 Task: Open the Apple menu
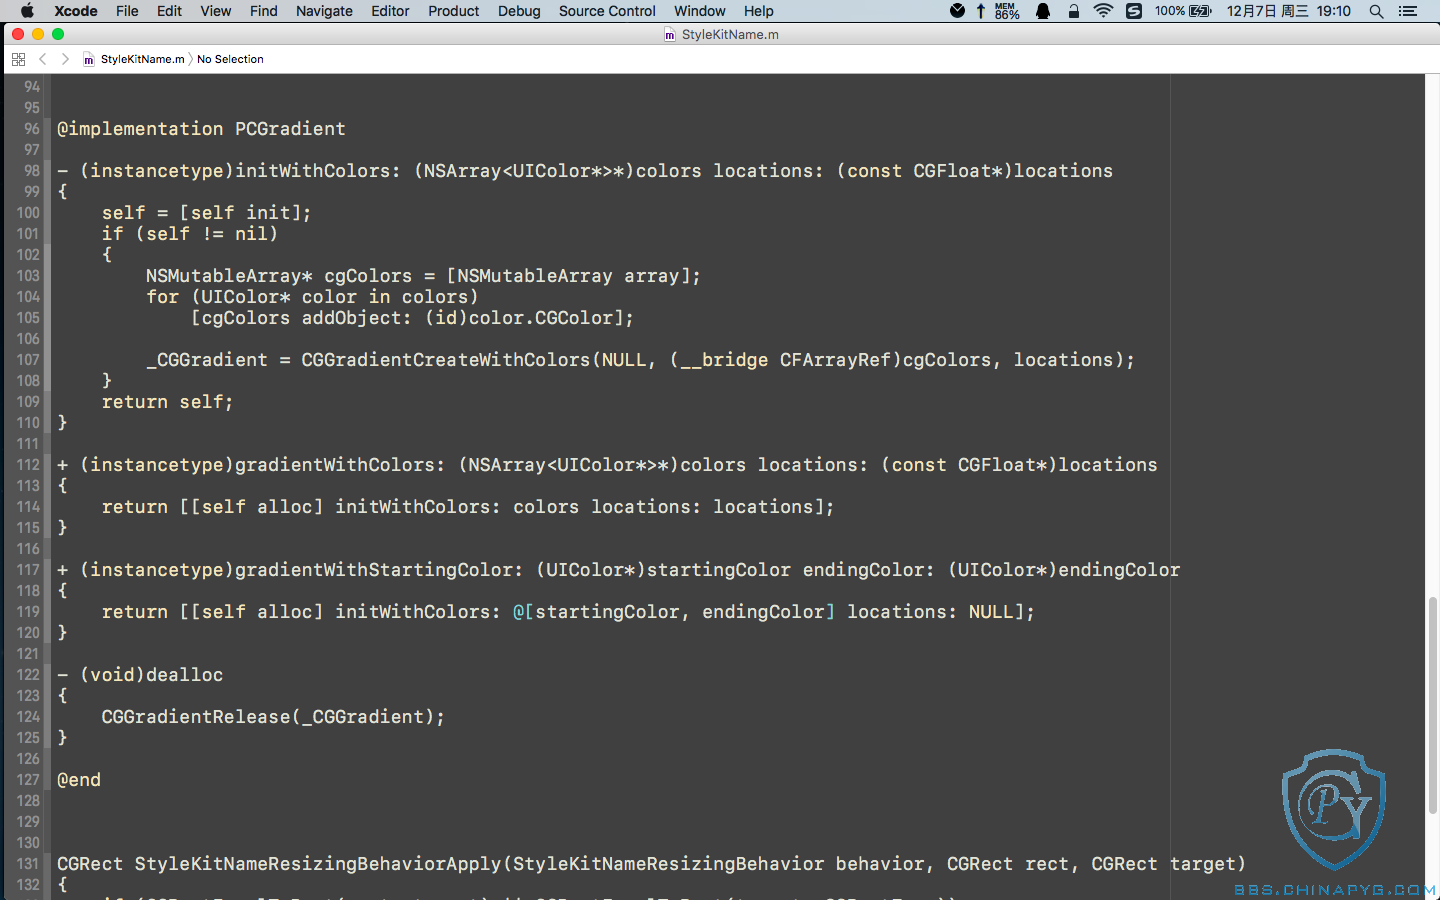[x=27, y=11]
